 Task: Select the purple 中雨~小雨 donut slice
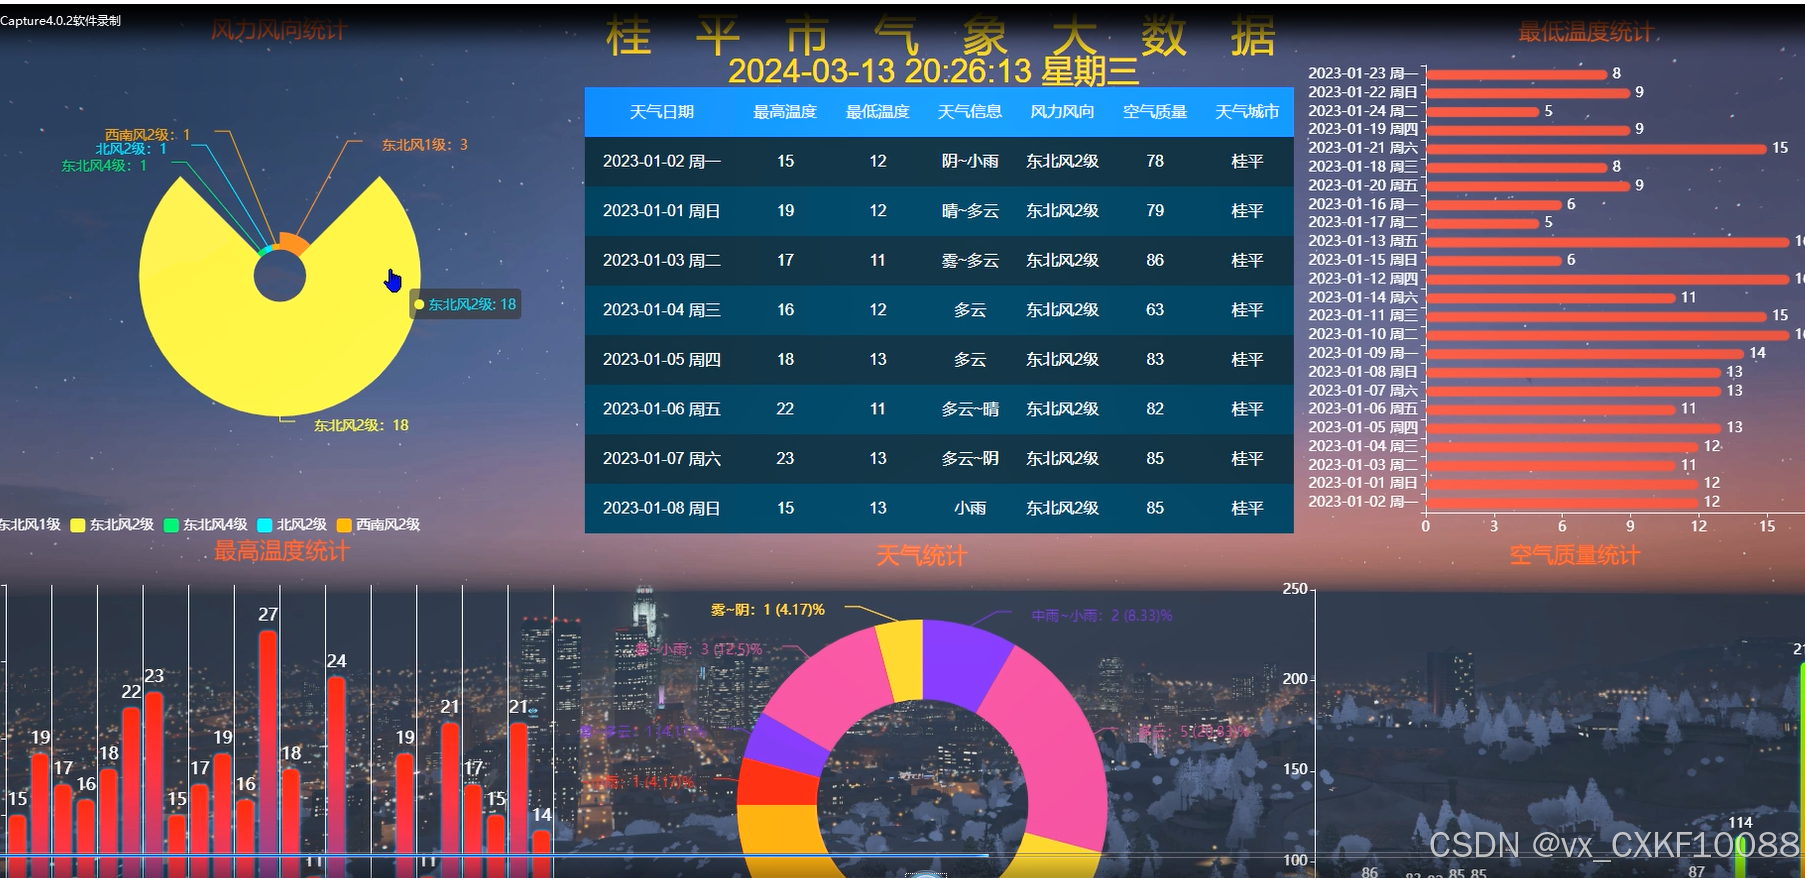point(965,662)
